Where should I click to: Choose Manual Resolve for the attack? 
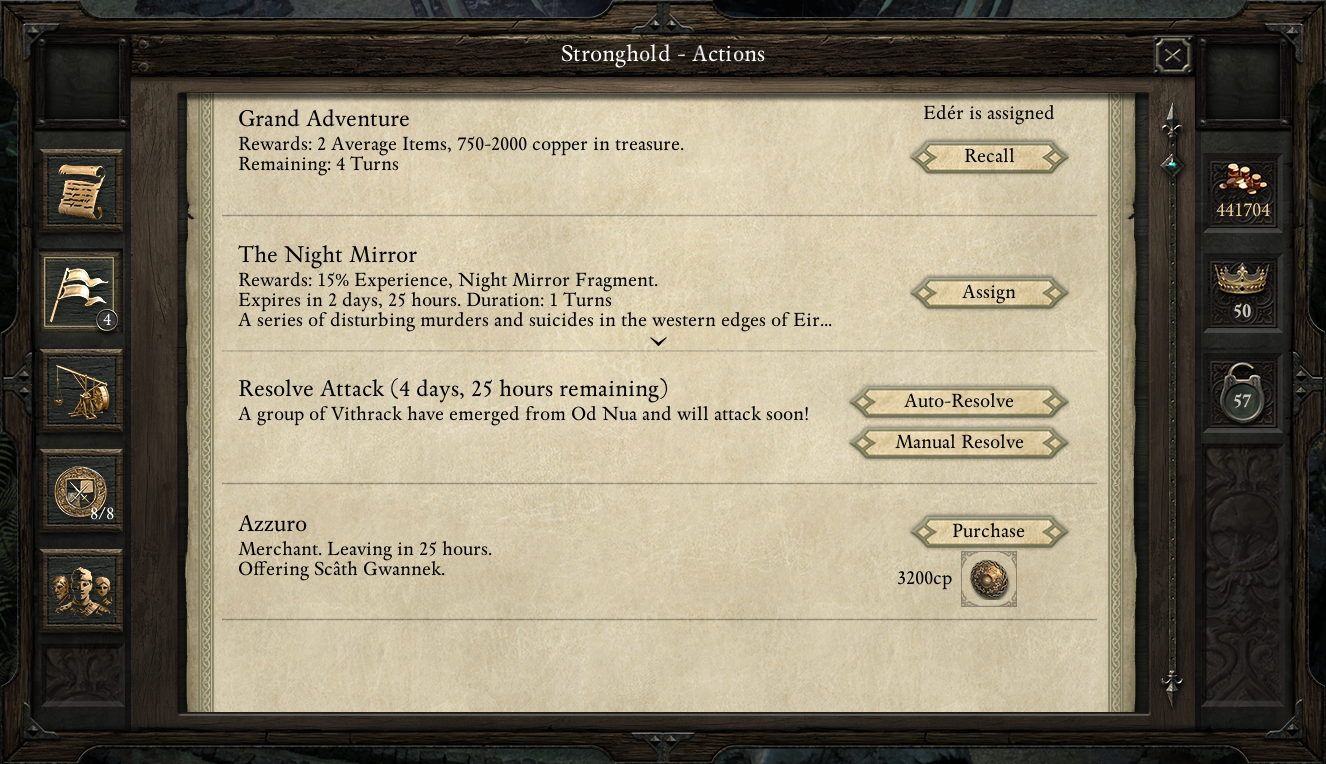[x=959, y=442]
